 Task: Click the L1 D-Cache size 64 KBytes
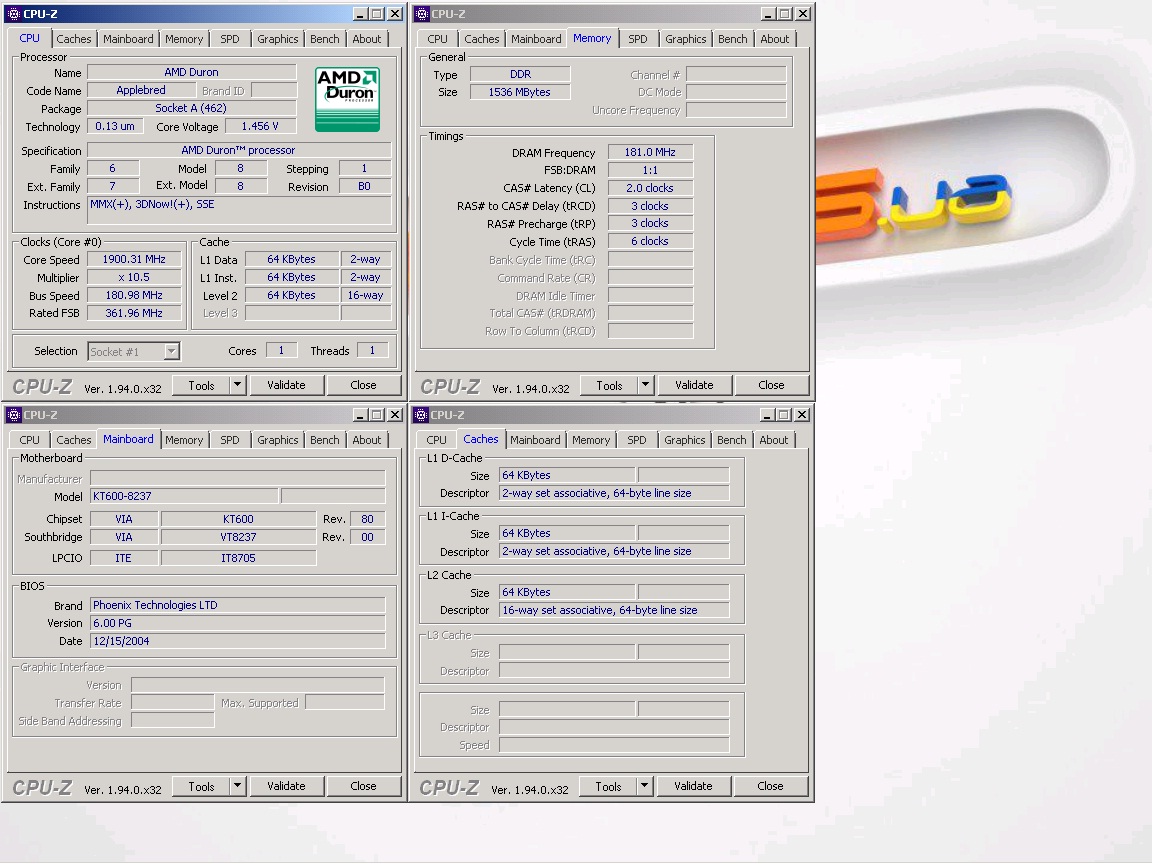click(567, 475)
